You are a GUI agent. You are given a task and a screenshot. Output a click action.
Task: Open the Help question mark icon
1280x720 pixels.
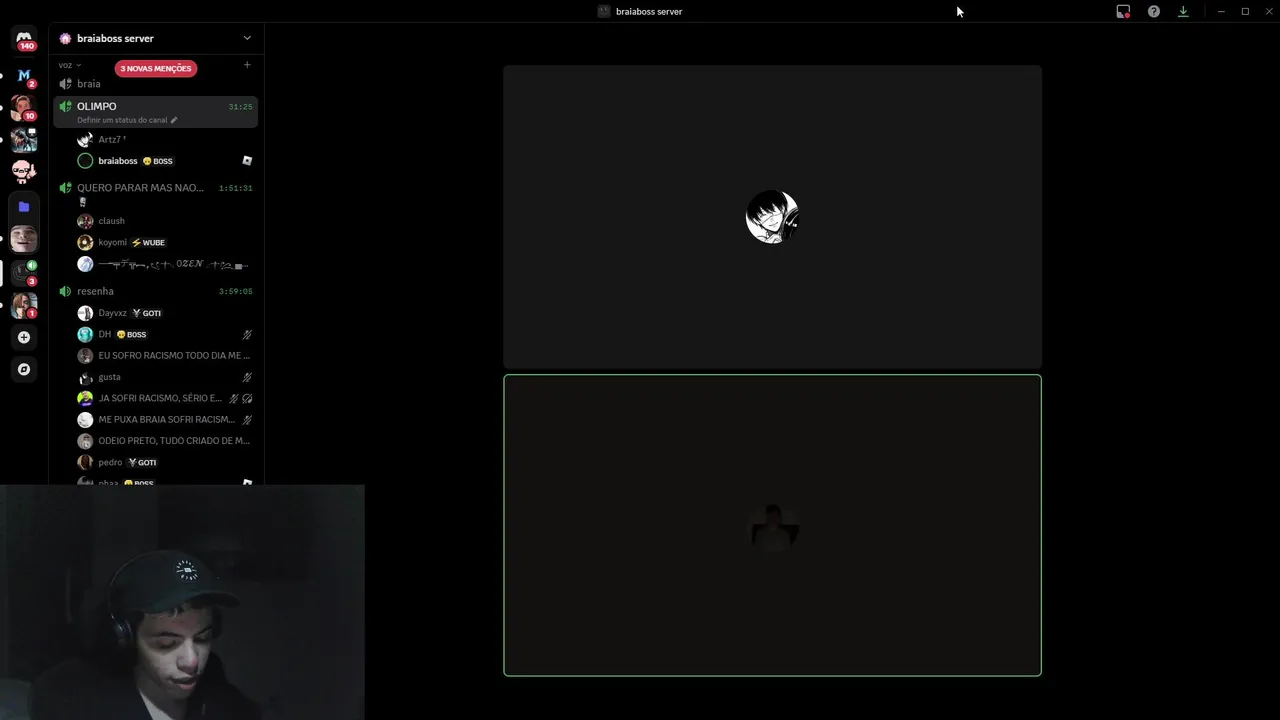tap(1153, 11)
